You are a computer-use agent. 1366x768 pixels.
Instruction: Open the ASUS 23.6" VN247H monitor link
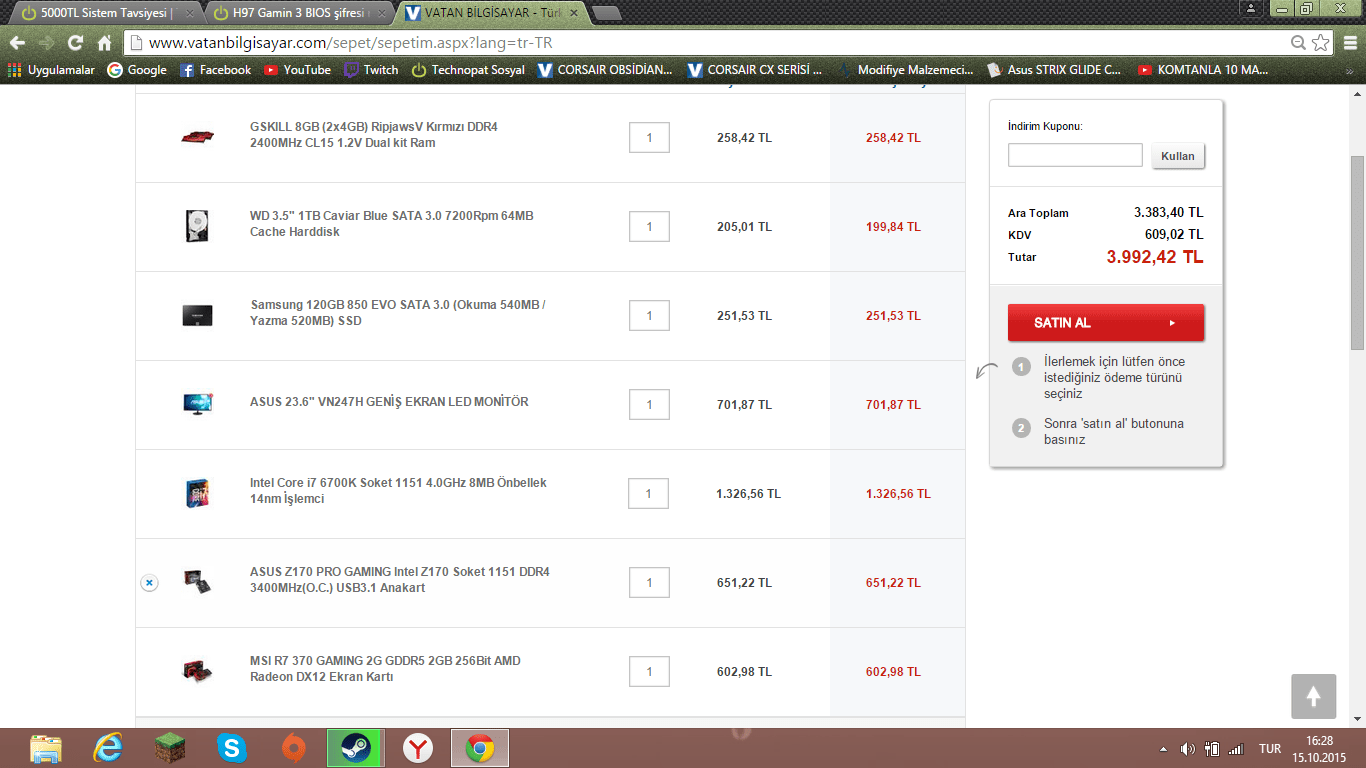(389, 402)
